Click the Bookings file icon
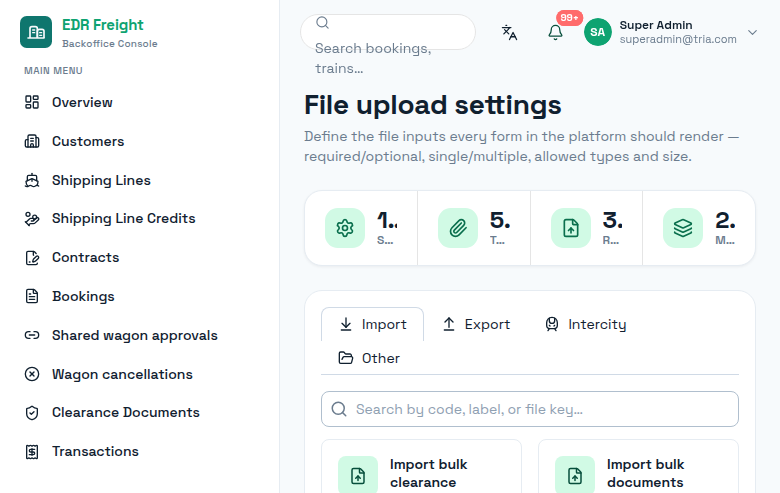Image resolution: width=780 pixels, height=493 pixels. (x=32, y=296)
